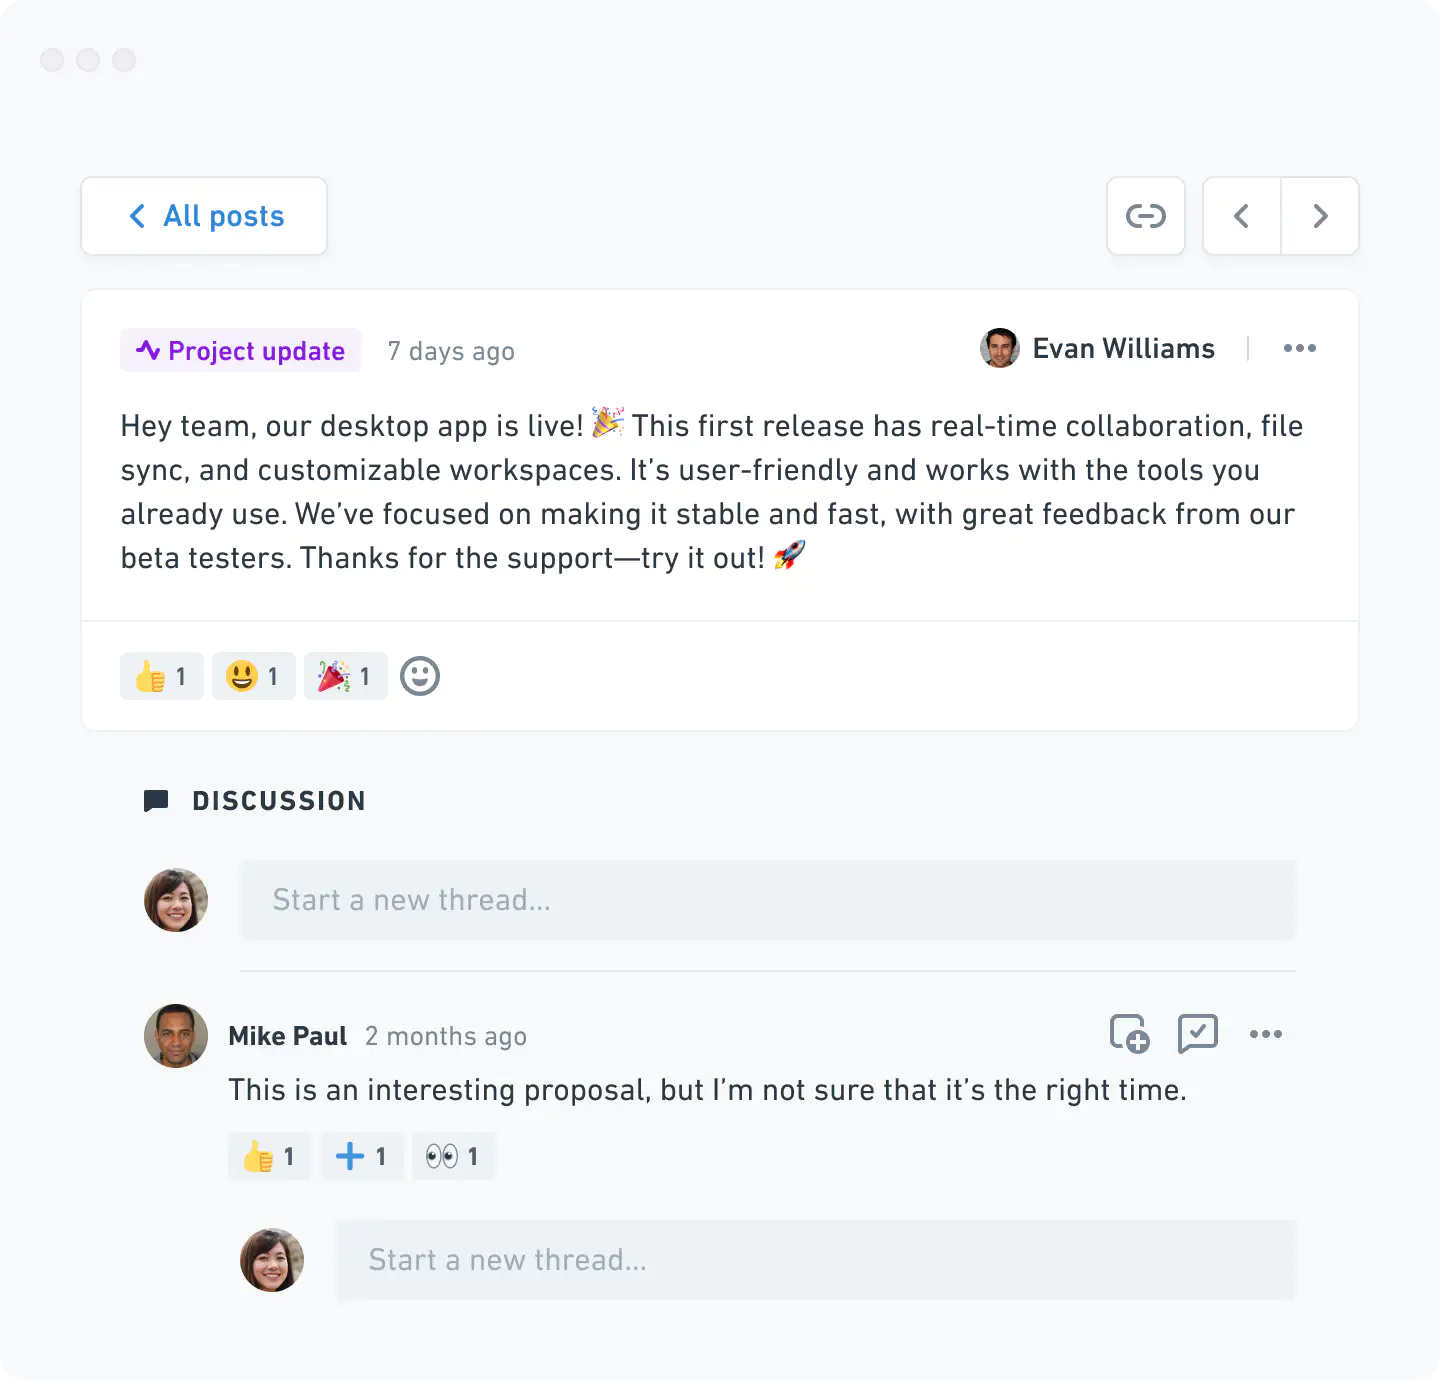Toggle the grinning face reaction on post
The height and width of the screenshot is (1380, 1440).
[x=254, y=676]
